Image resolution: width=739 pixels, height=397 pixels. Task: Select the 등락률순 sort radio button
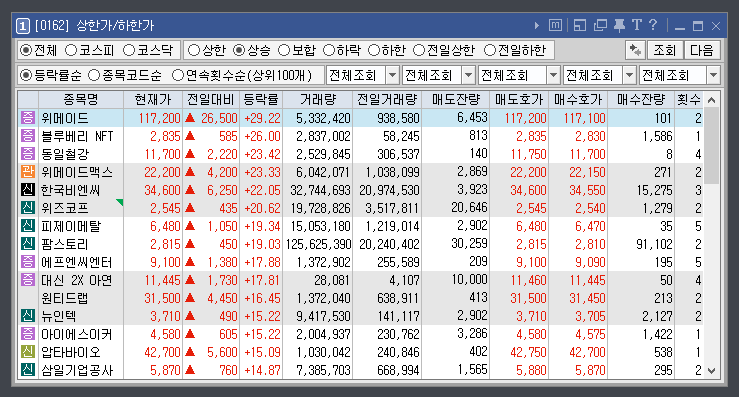(x=26, y=75)
